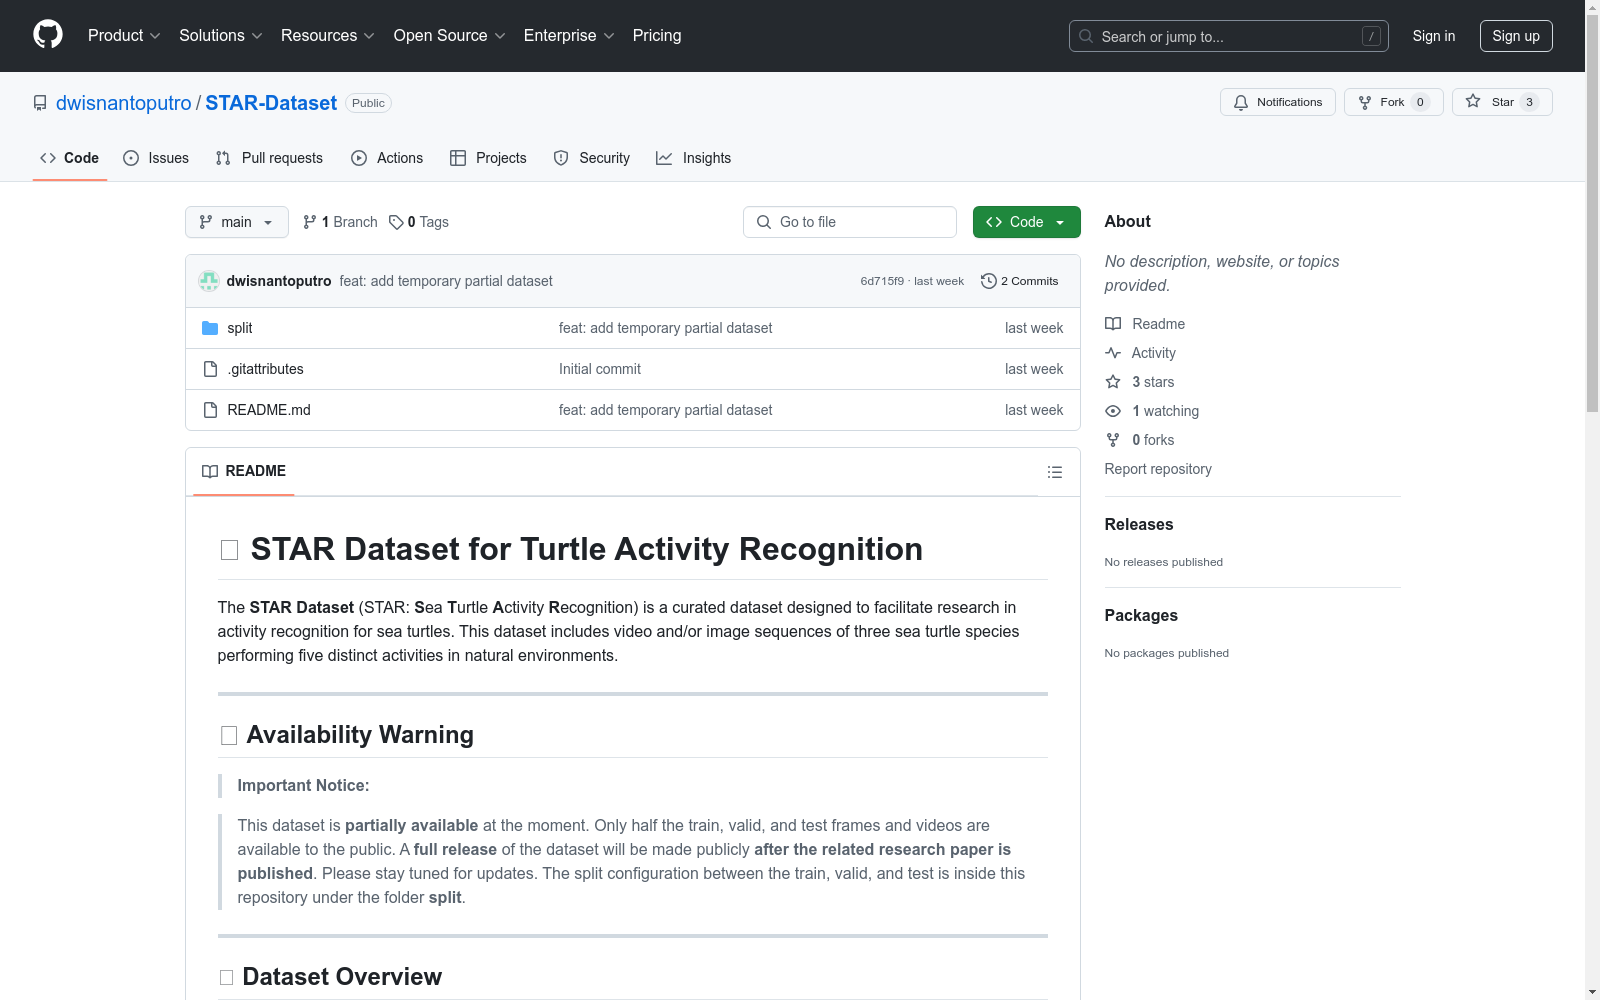Screen dimensions: 1600x1000
Task: Open the Resources dropdown menu
Action: point(328,36)
